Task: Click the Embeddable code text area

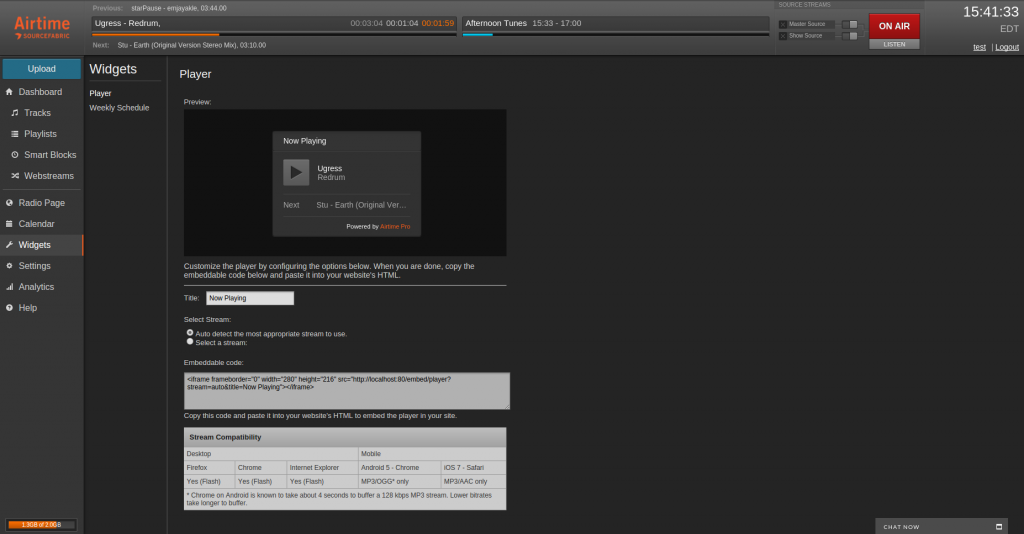Action: pos(347,391)
